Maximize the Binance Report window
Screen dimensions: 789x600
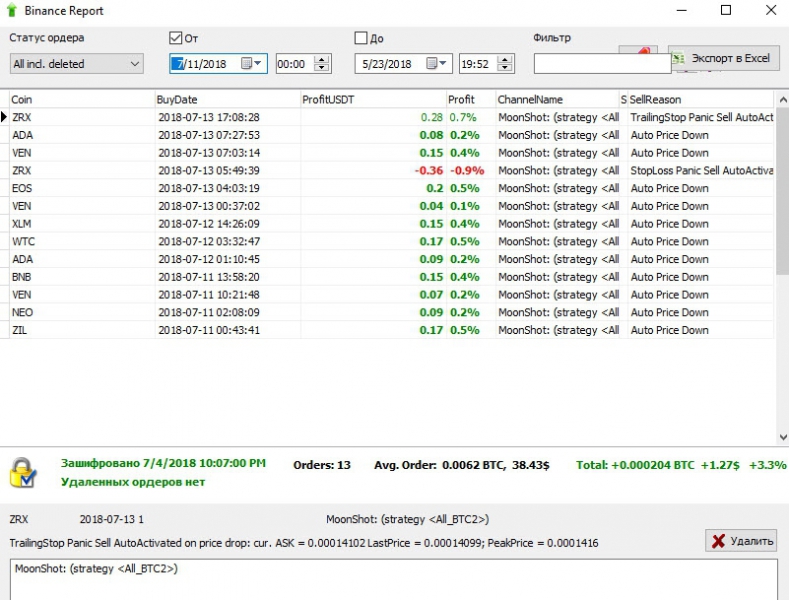tap(726, 10)
